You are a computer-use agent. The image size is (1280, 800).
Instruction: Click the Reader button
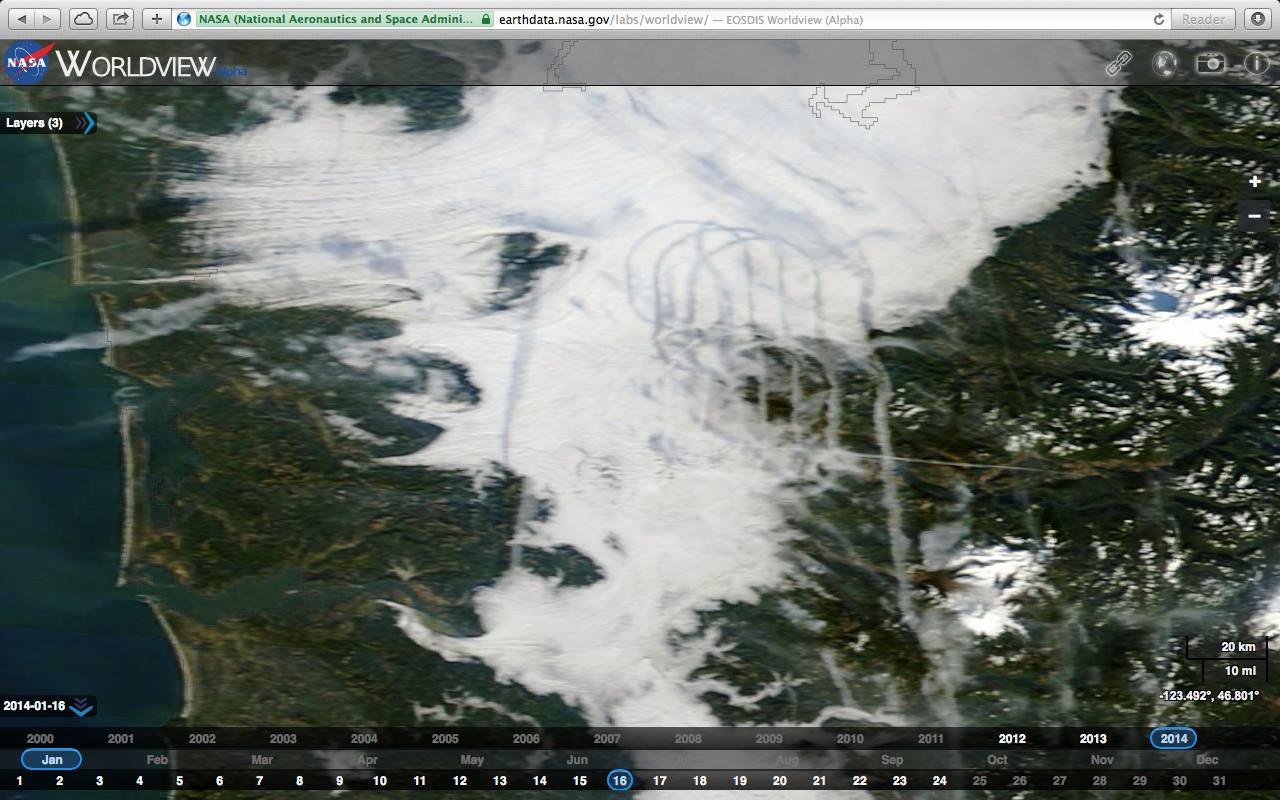1203,19
